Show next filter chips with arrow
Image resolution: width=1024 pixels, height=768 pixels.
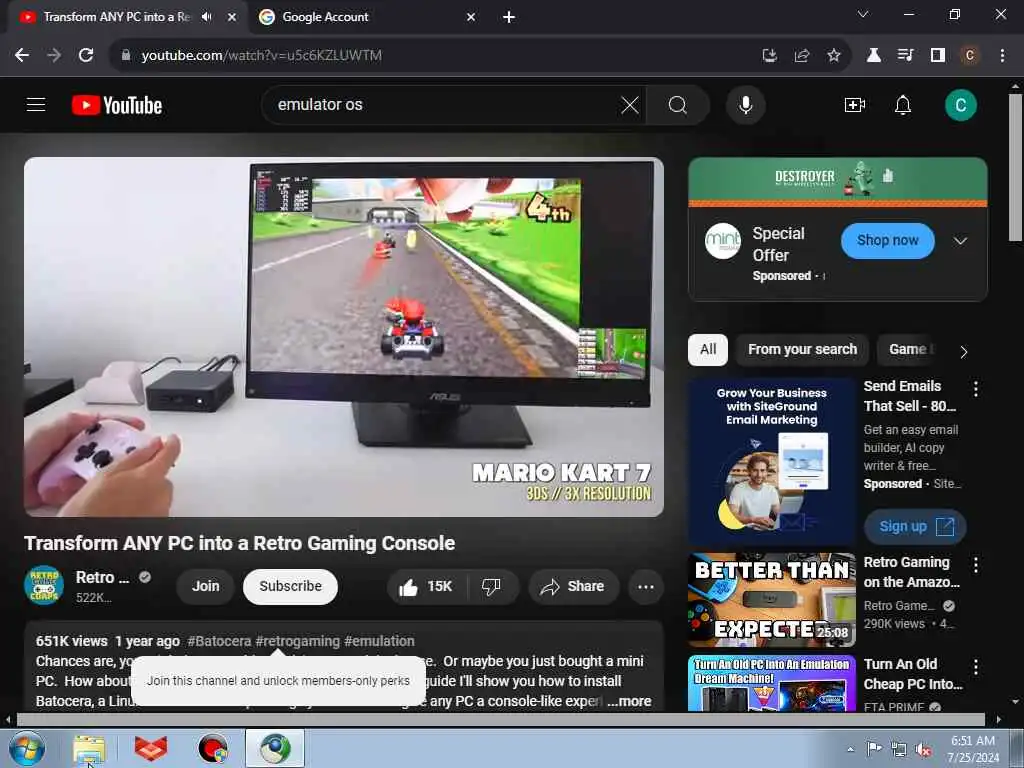point(964,352)
